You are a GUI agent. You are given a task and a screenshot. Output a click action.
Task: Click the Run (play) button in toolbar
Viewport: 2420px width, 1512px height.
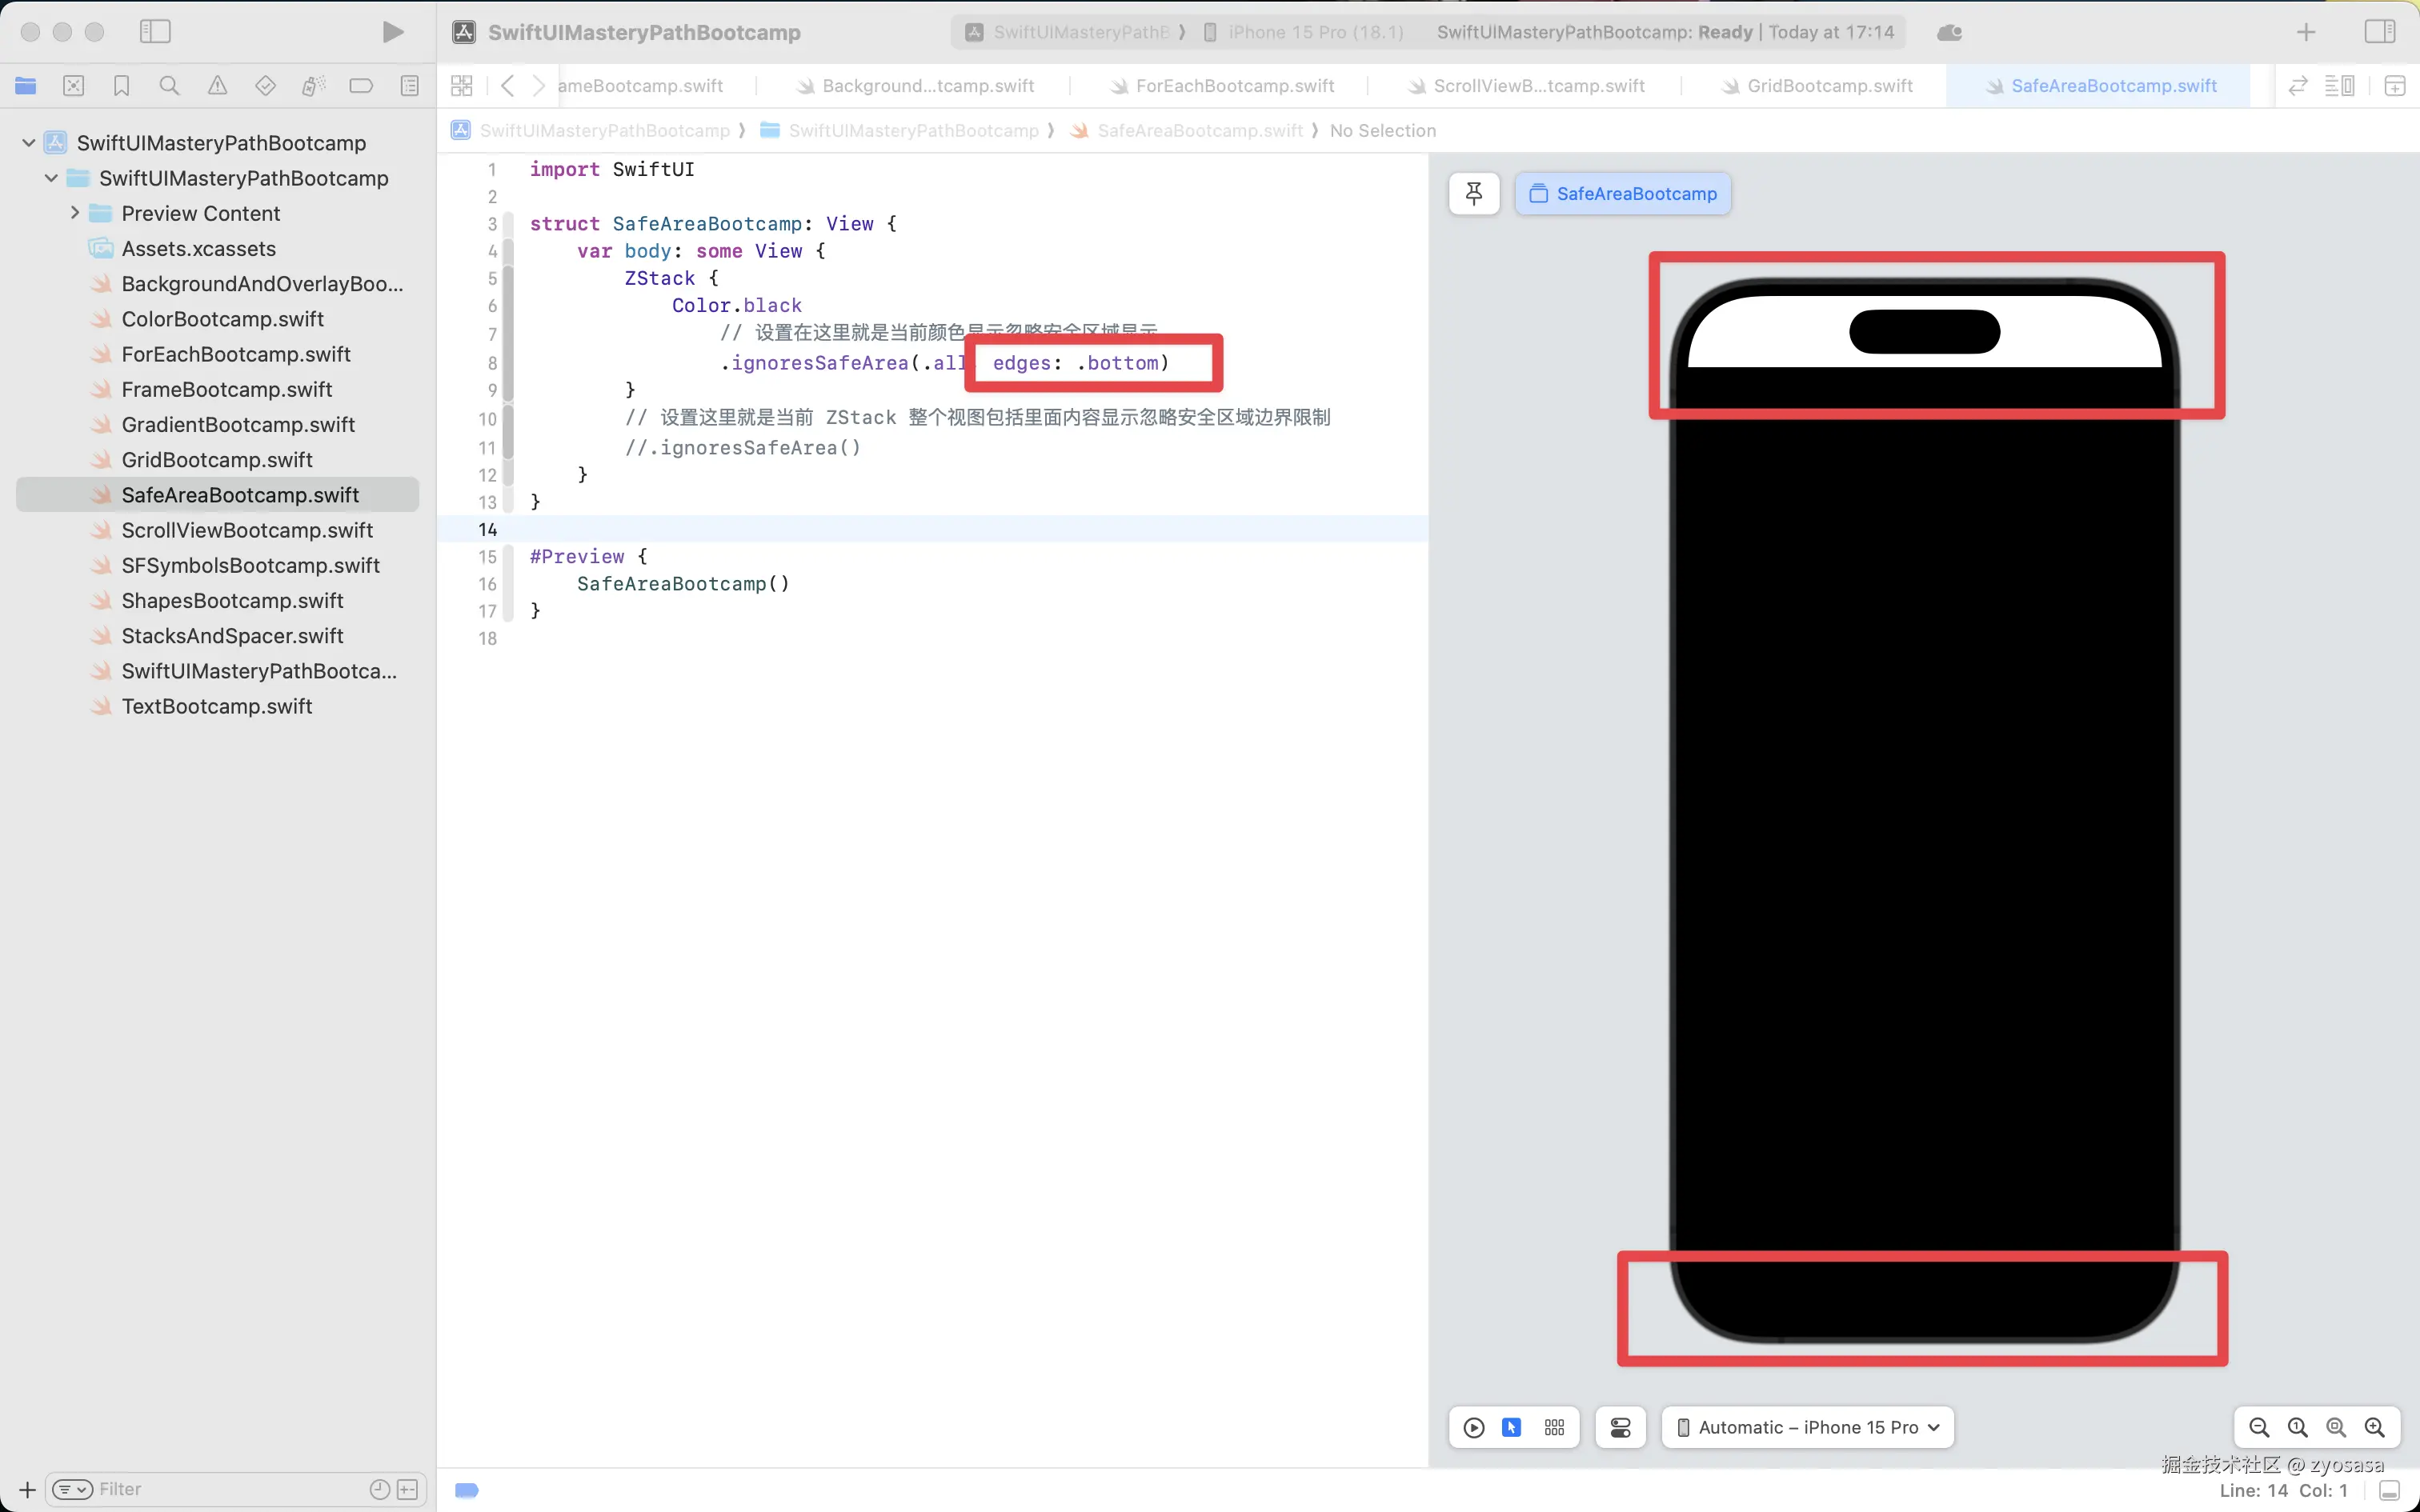393,32
